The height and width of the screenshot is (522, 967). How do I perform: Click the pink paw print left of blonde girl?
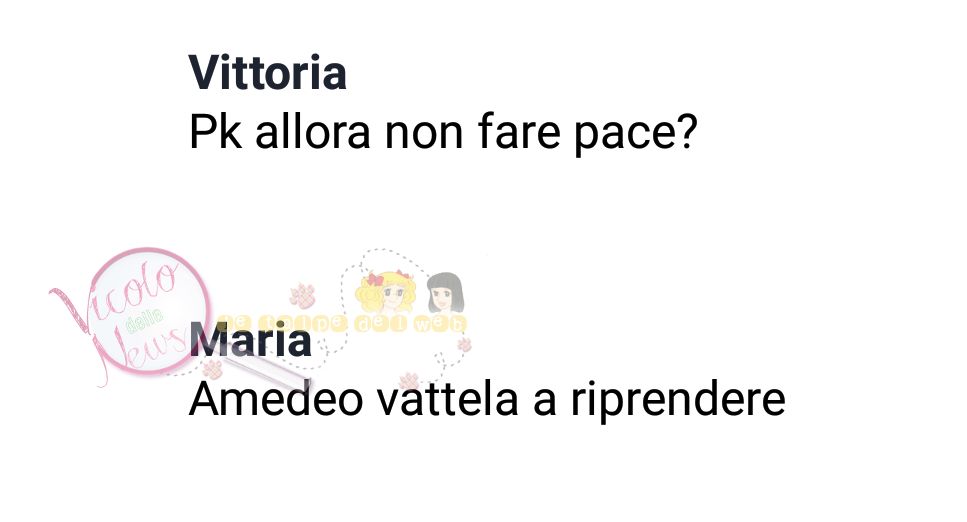coord(302,296)
